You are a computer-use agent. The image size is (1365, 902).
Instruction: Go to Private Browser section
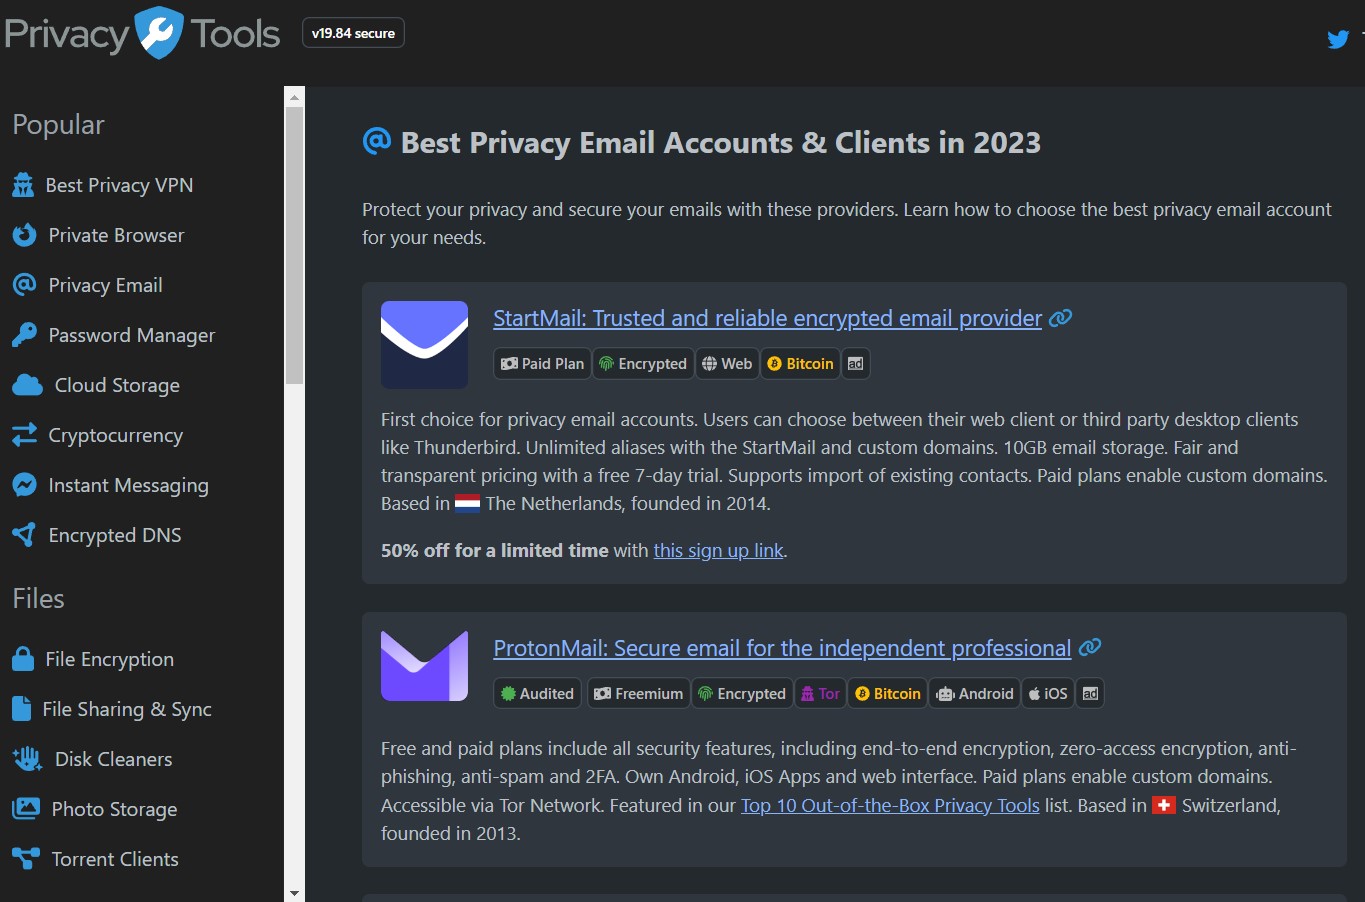tap(98, 235)
